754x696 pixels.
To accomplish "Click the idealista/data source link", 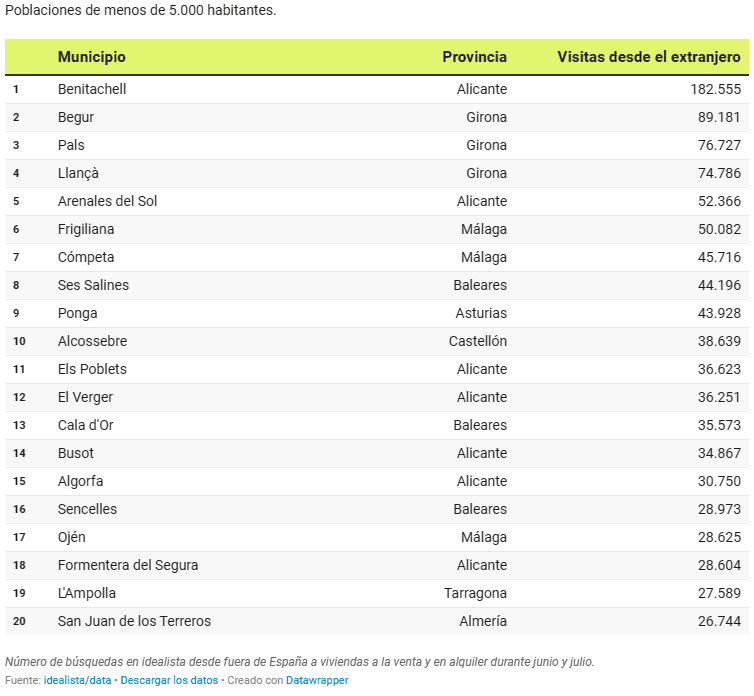I will click(x=77, y=680).
